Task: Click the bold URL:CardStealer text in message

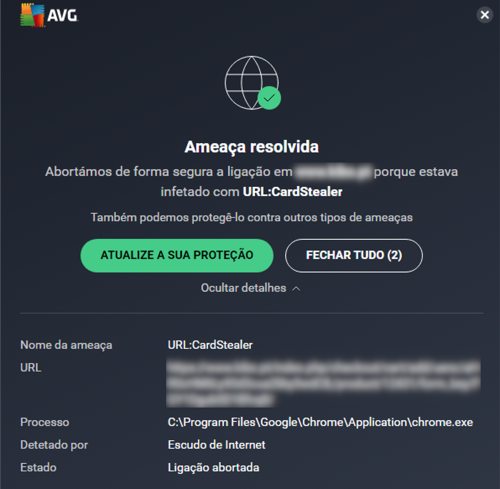Action: pos(293,192)
